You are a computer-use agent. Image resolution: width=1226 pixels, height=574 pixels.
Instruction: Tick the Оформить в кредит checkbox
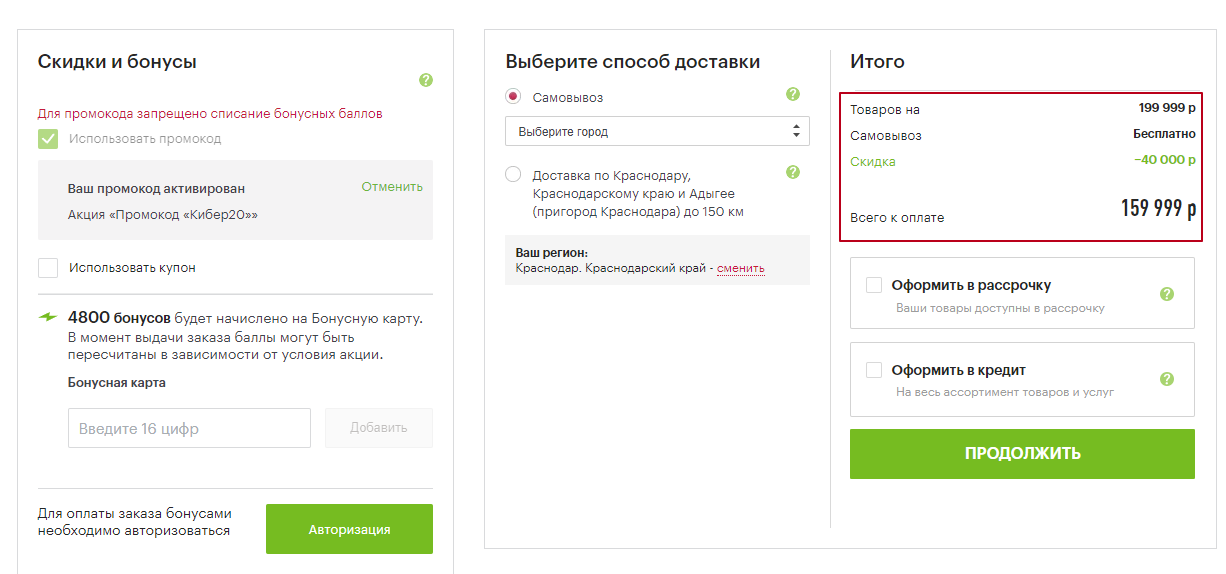874,370
